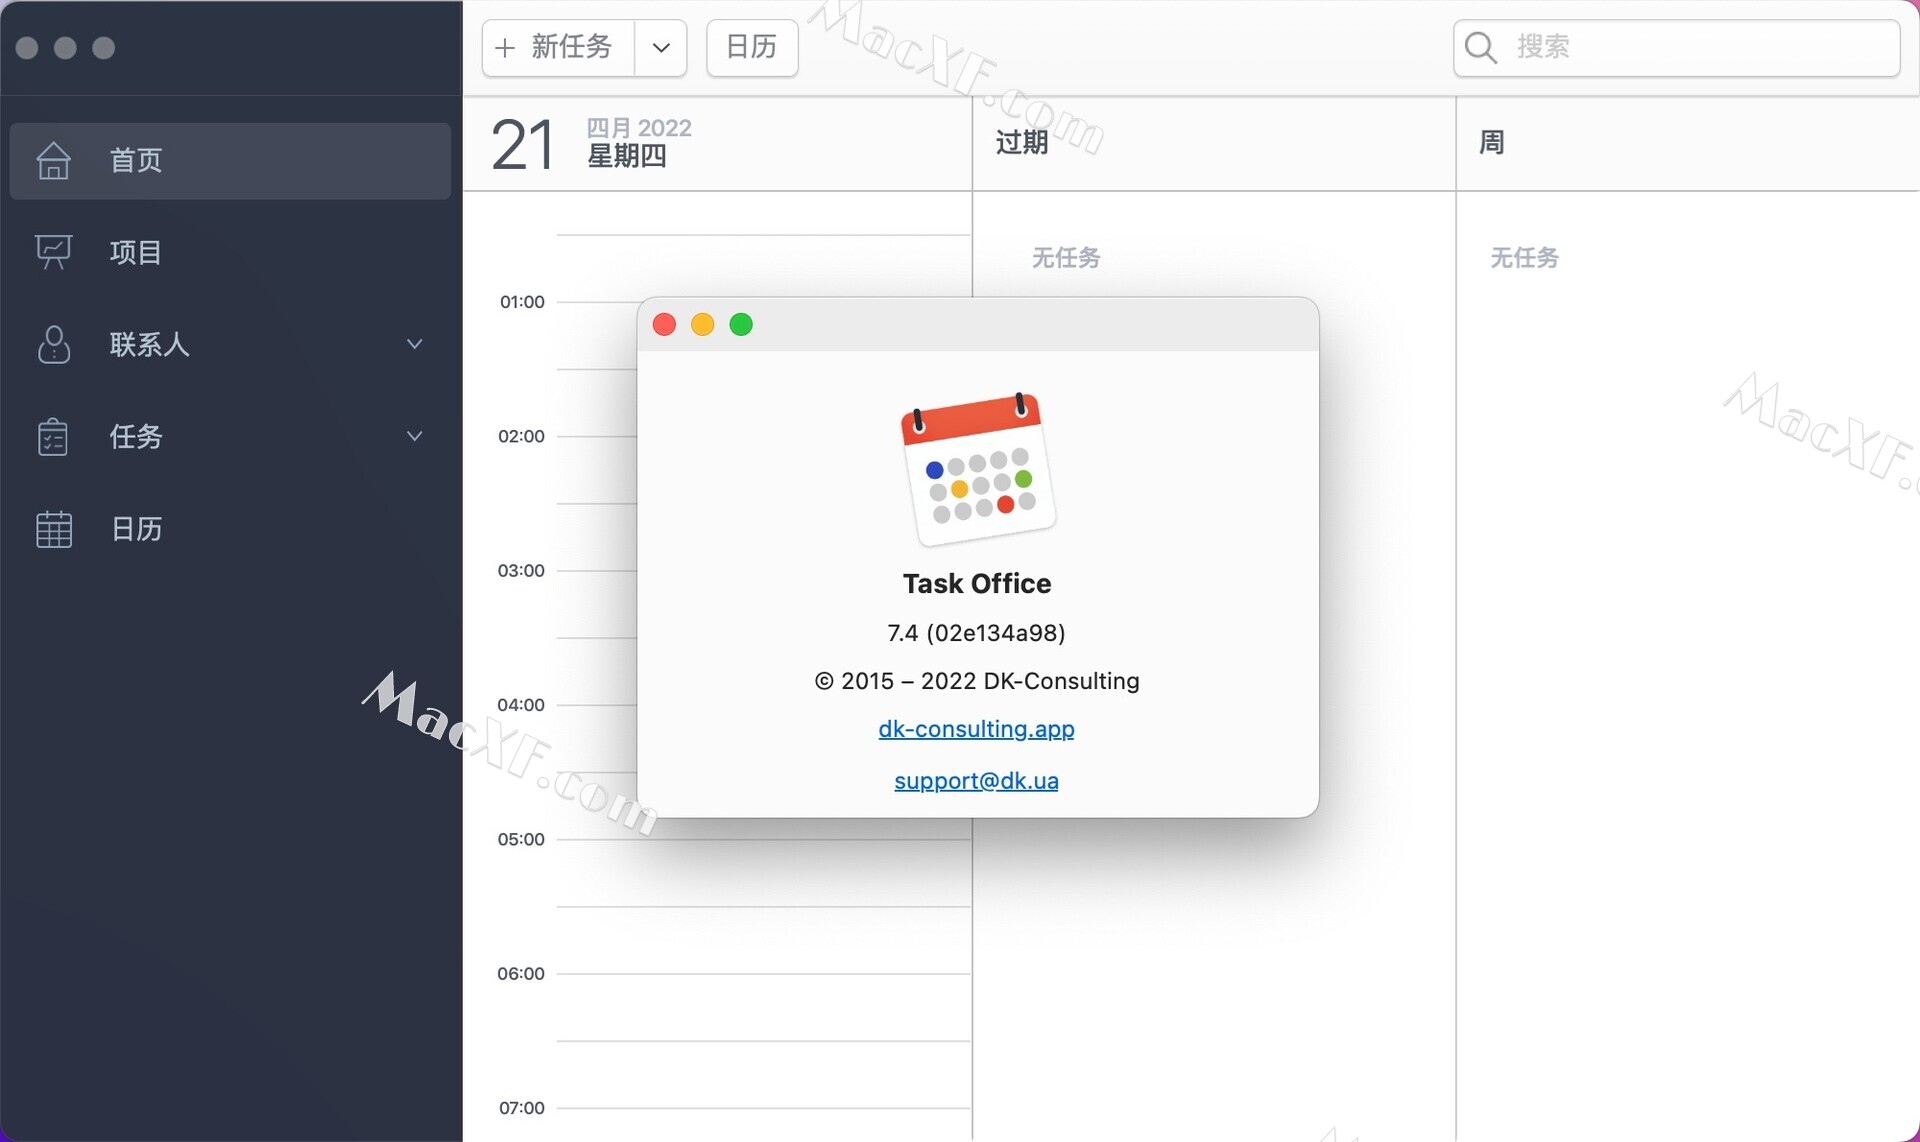Go to 首页 in the sidebar
Screen dimensions: 1920x1142
230,160
